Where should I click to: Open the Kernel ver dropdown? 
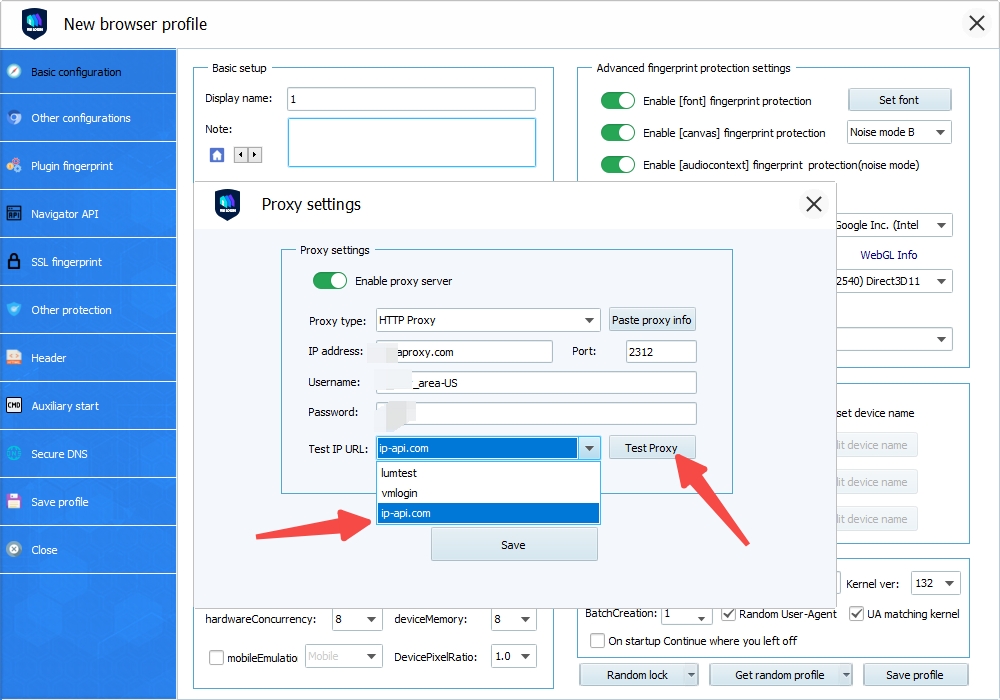pyautogui.click(x=936, y=583)
